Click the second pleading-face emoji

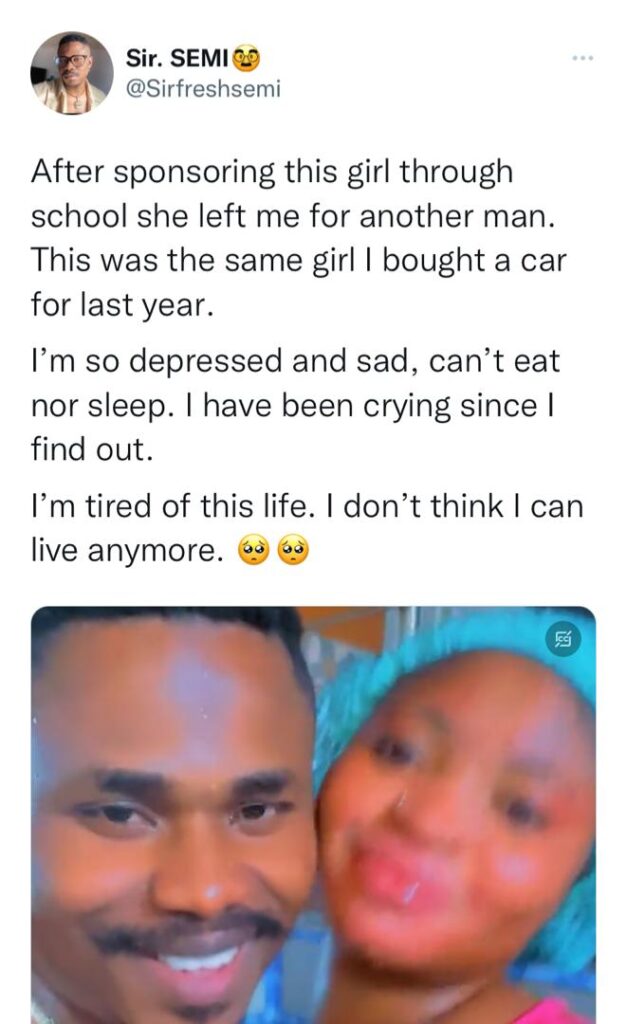coord(293,549)
